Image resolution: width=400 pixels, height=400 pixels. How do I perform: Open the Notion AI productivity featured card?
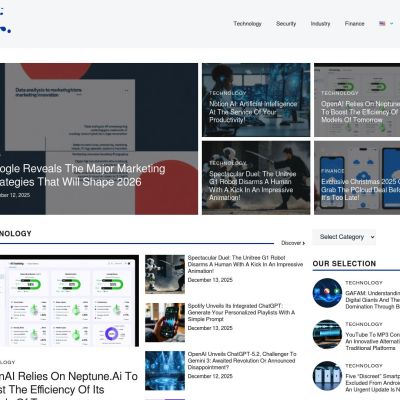tap(256, 100)
